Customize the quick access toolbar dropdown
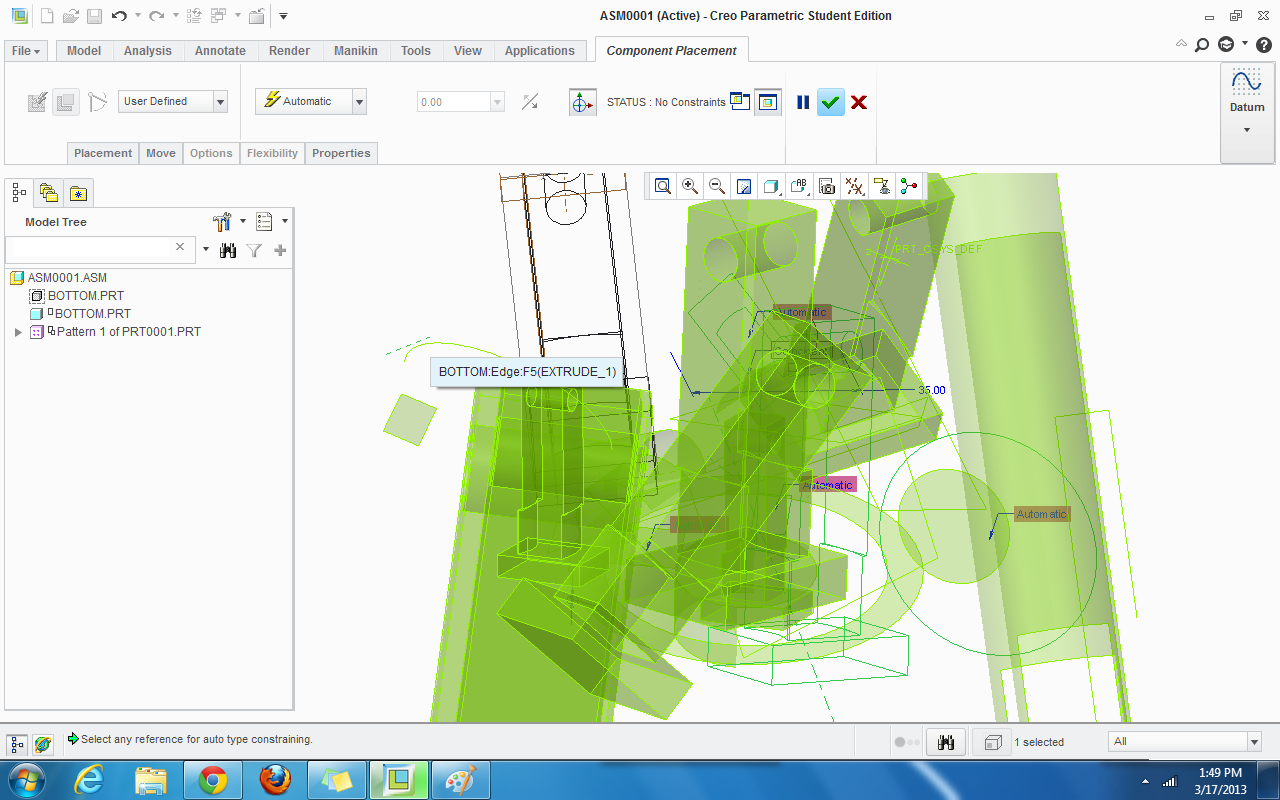 pos(284,16)
